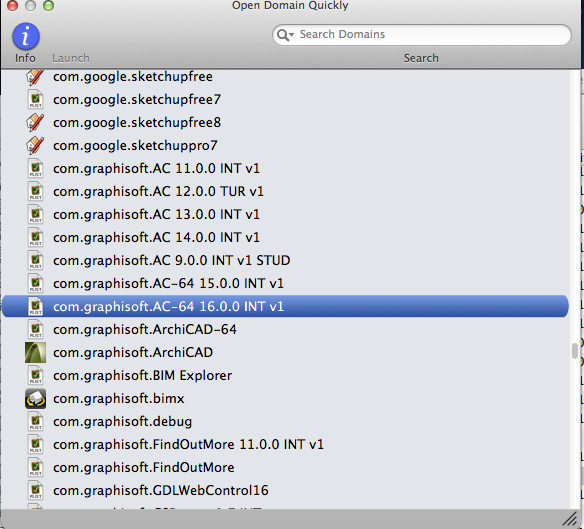Click plist icon beside com.google.sketchupfree7
Viewport: 584px width, 529px height.
36,100
